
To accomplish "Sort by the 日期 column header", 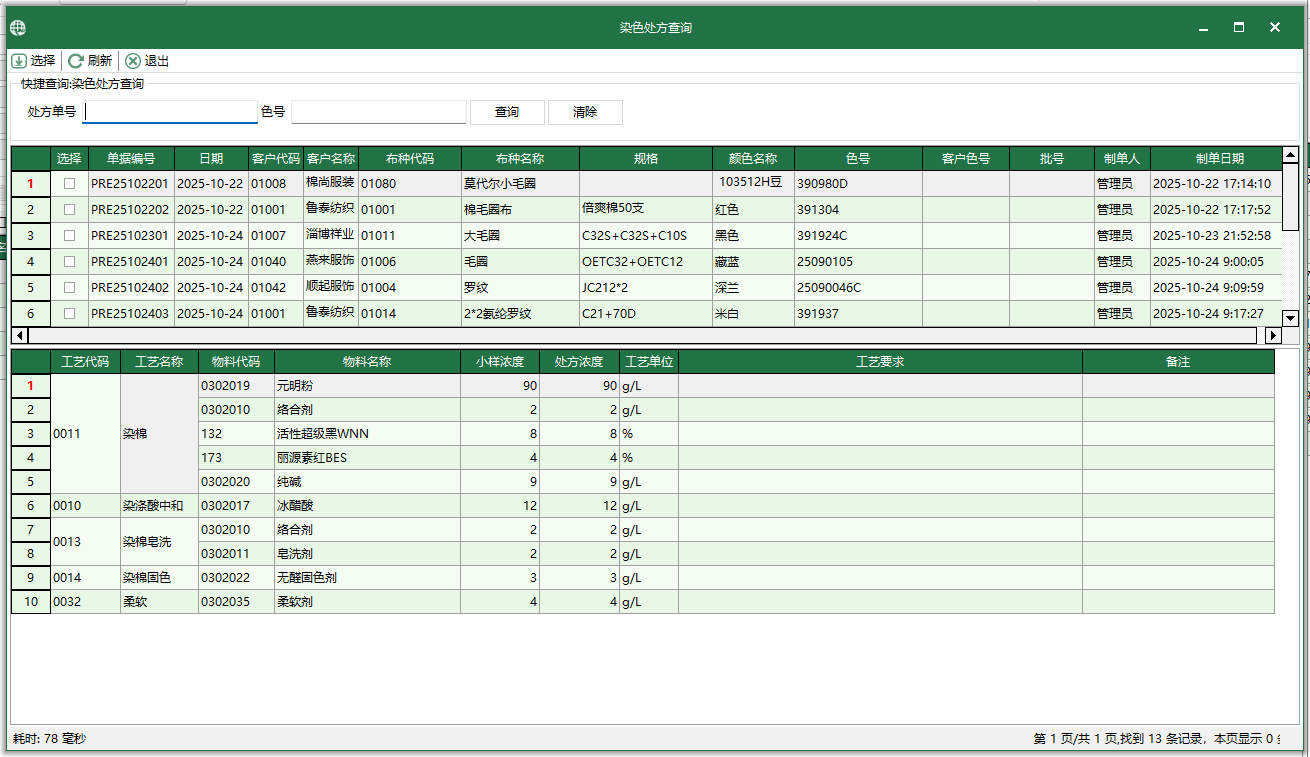I will [211, 159].
